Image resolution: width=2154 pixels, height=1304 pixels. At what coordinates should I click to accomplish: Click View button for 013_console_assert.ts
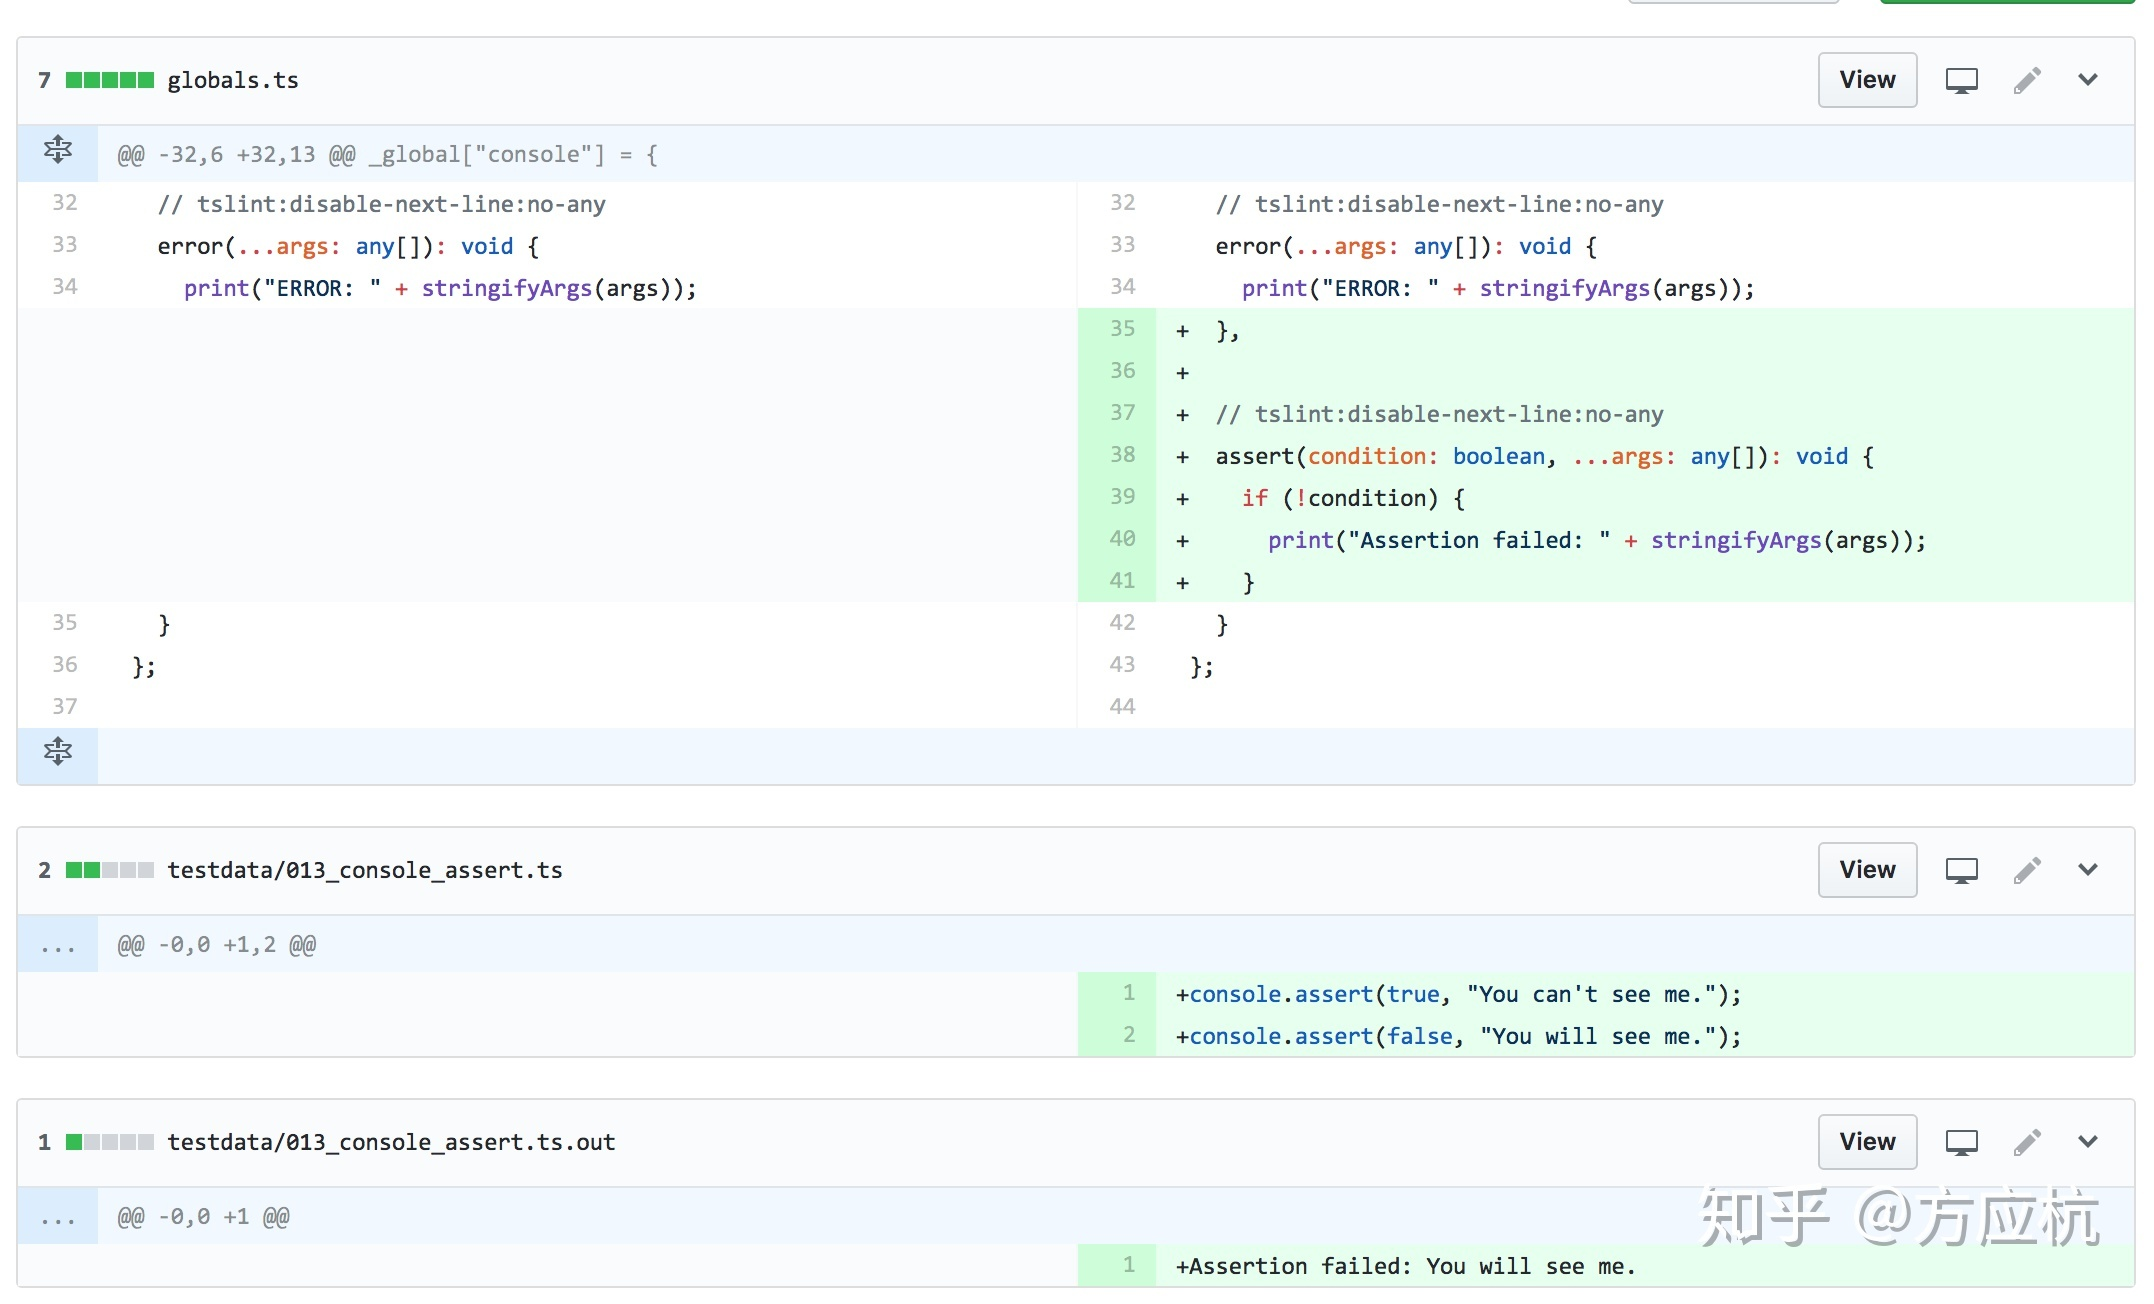click(x=1867, y=870)
